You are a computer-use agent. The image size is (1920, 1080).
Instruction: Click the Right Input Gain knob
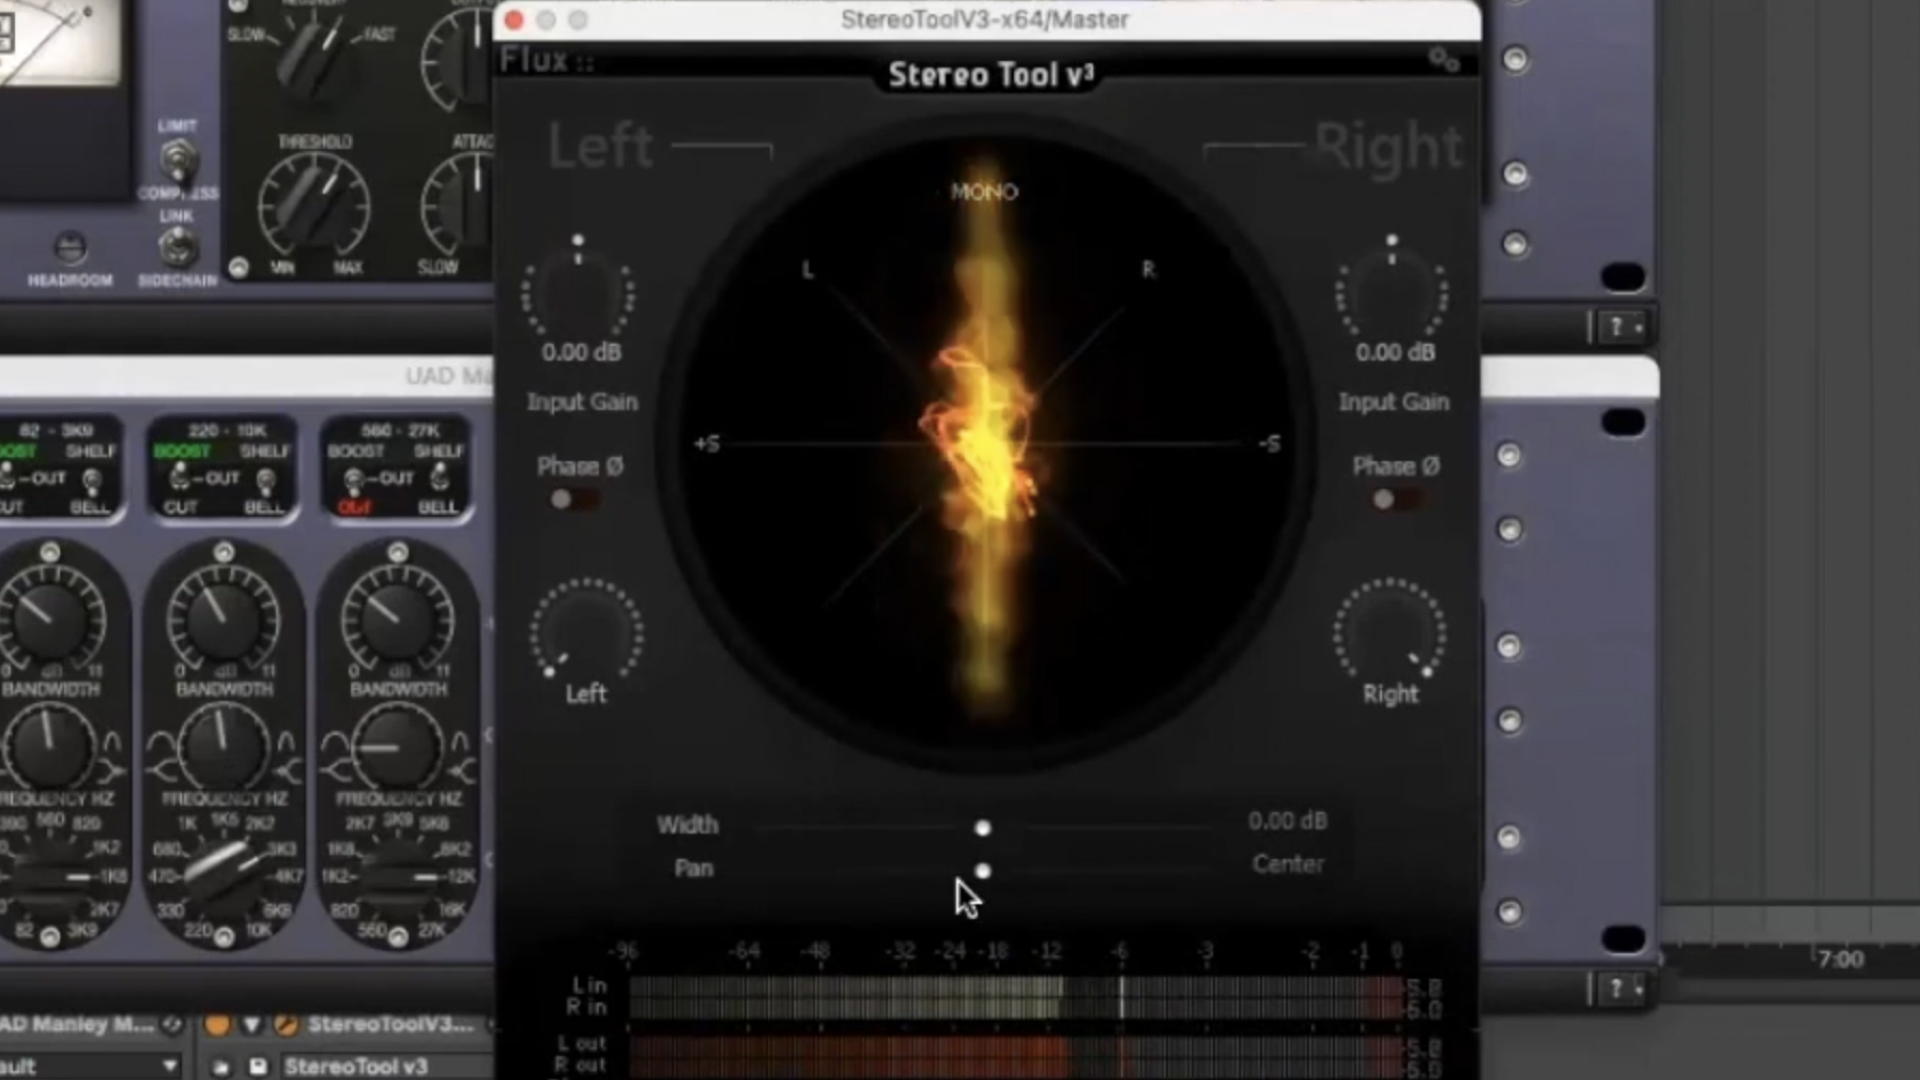click(x=1391, y=293)
